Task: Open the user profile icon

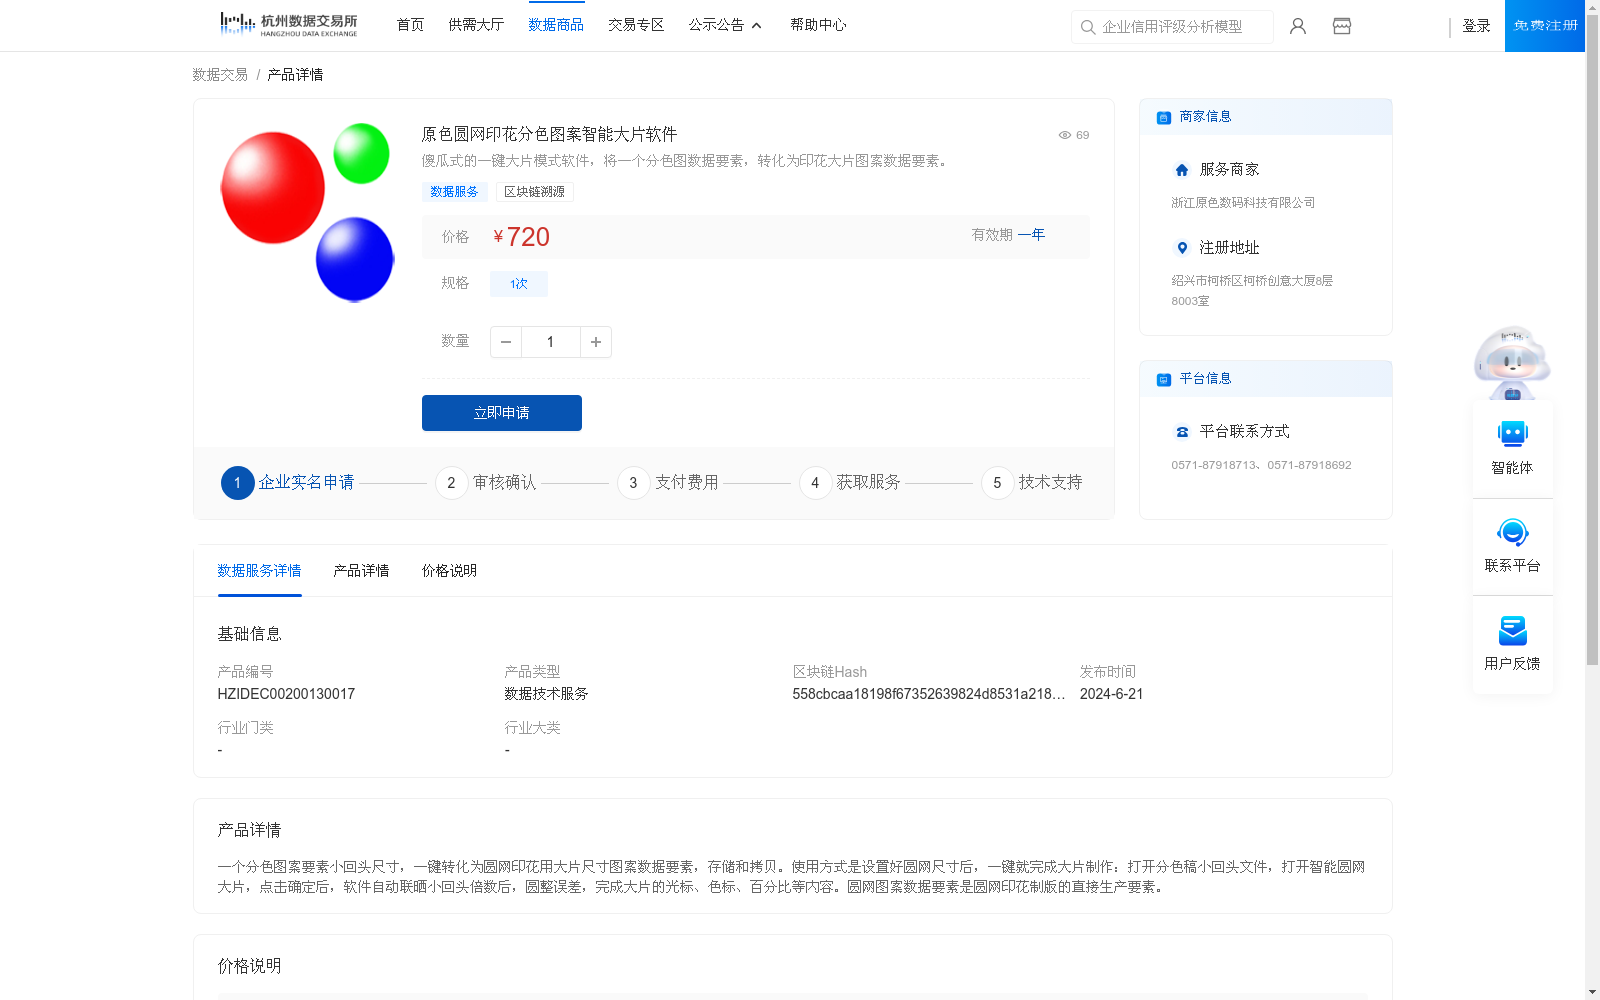Action: pyautogui.click(x=1298, y=26)
